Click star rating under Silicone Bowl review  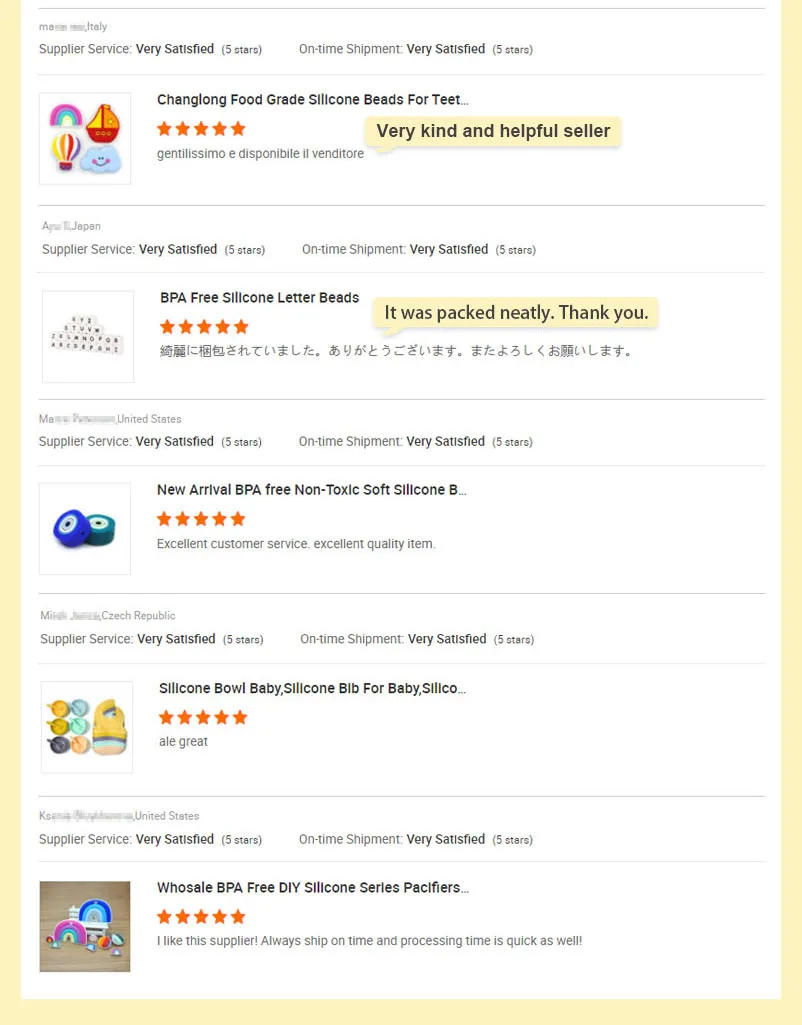[203, 718]
